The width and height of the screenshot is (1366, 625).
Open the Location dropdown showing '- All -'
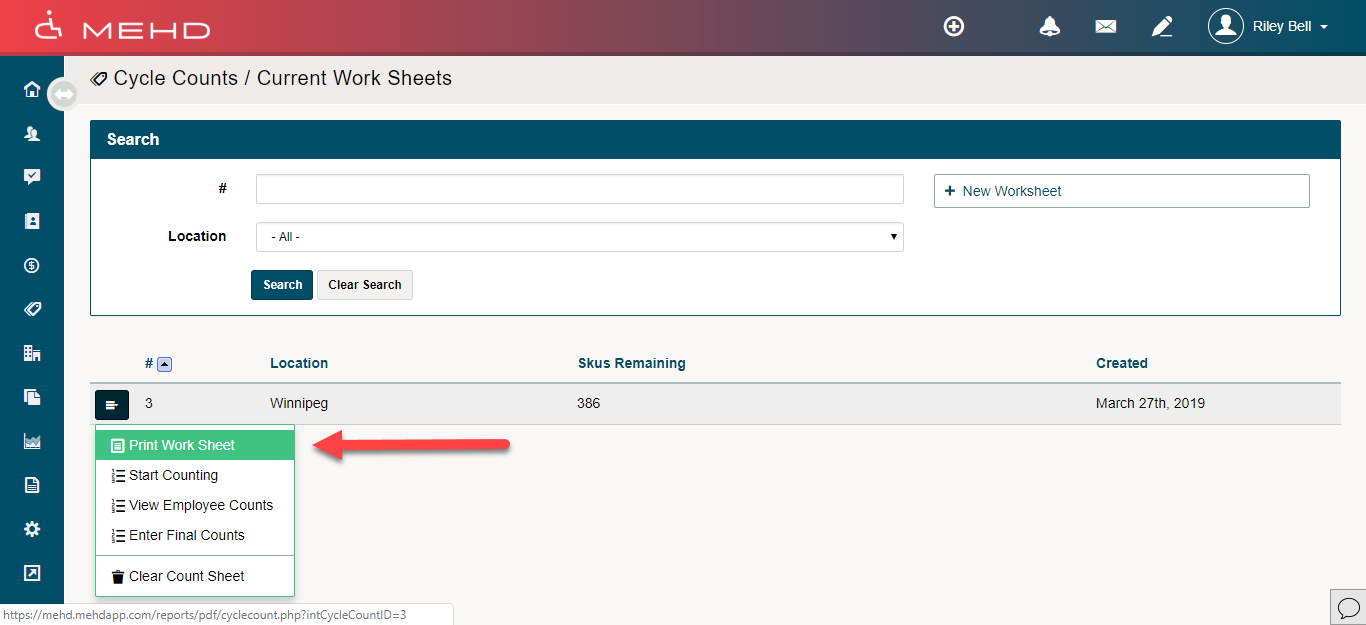(x=579, y=237)
